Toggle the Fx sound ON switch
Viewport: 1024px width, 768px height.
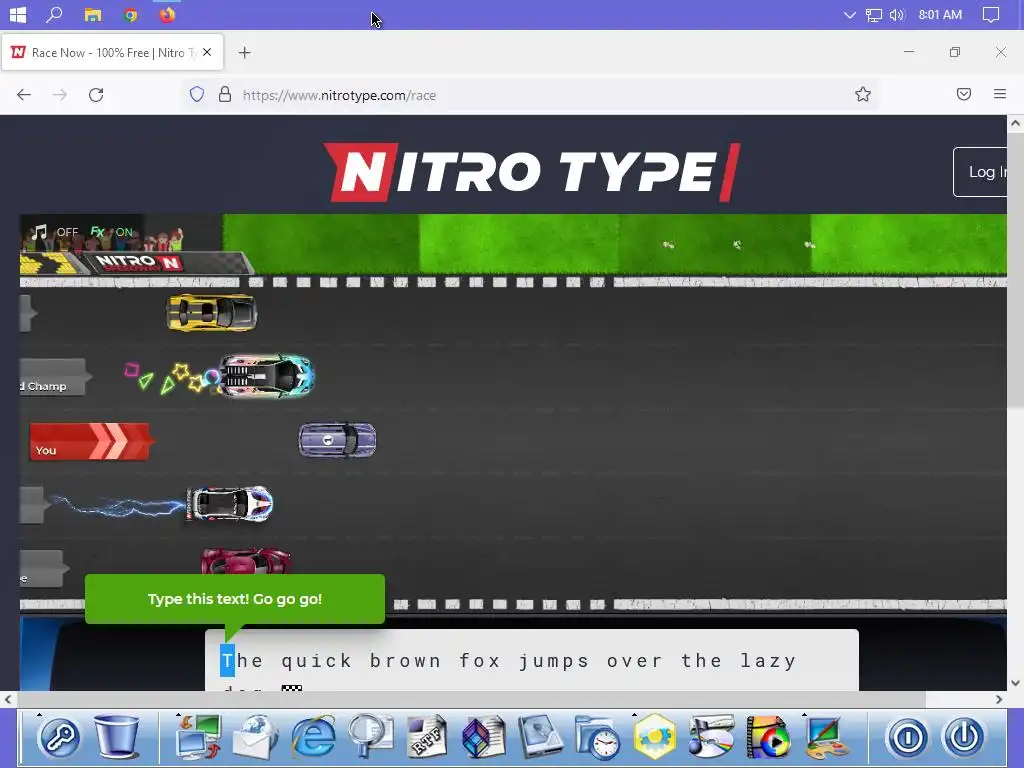click(112, 232)
